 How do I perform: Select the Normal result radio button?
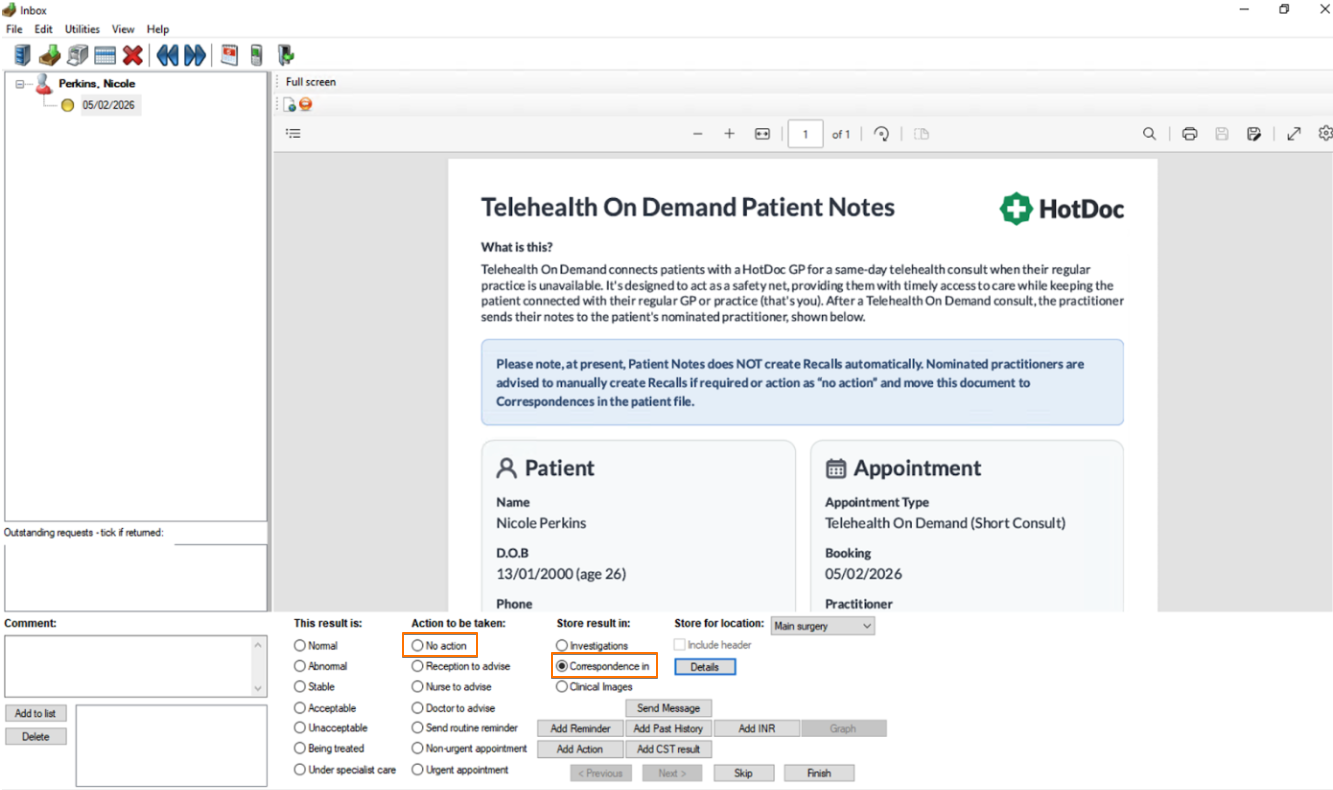(300, 646)
